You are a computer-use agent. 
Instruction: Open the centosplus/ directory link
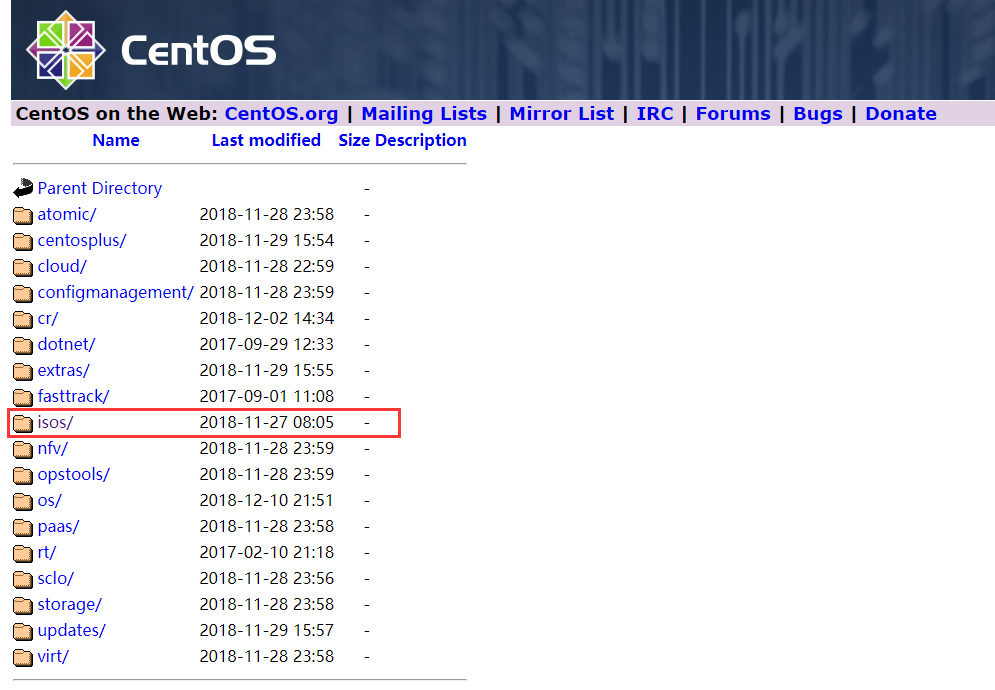tap(82, 241)
